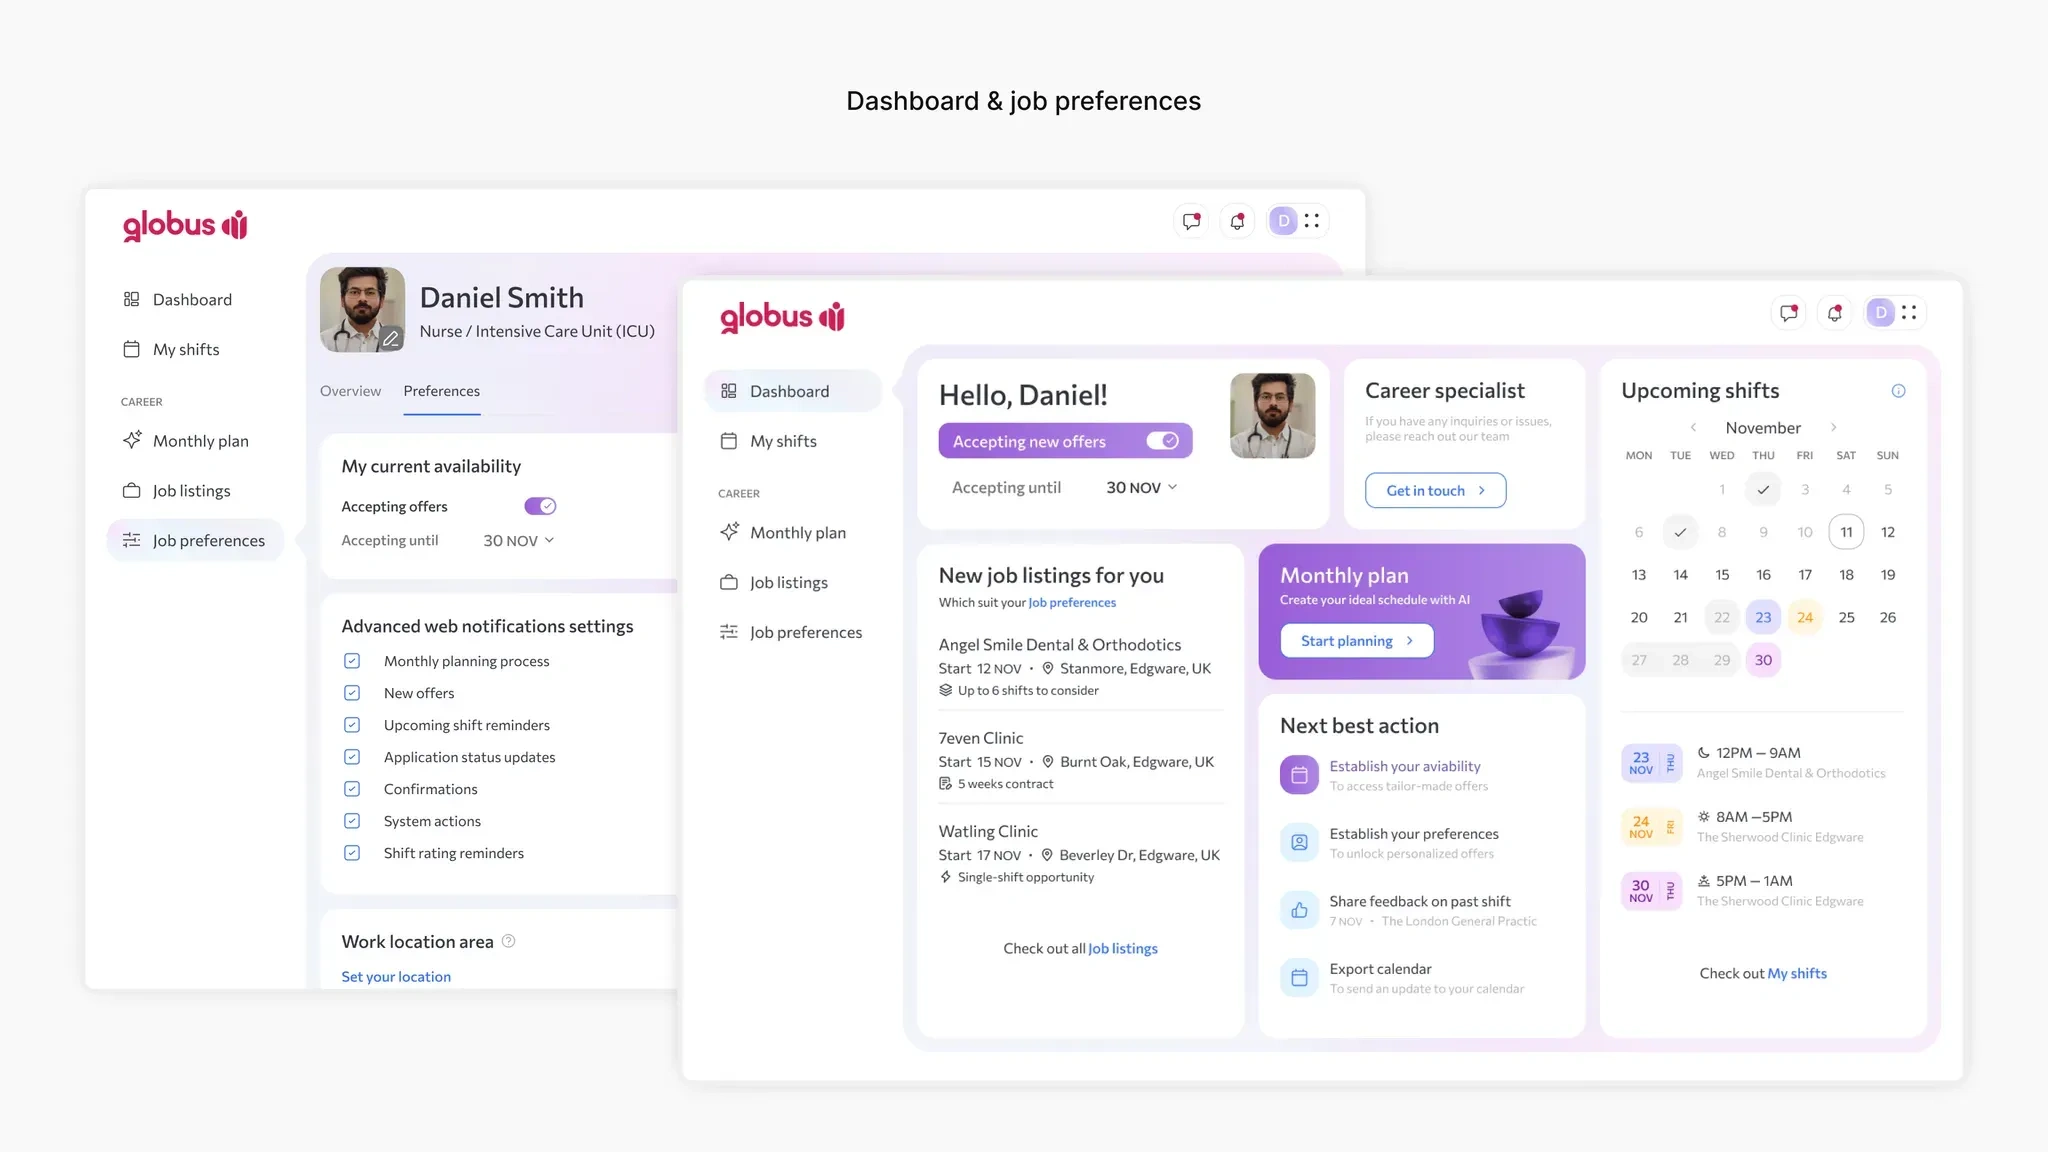The image size is (2048, 1152).
Task: Click Share feedback thumbs-up icon
Action: (x=1299, y=910)
